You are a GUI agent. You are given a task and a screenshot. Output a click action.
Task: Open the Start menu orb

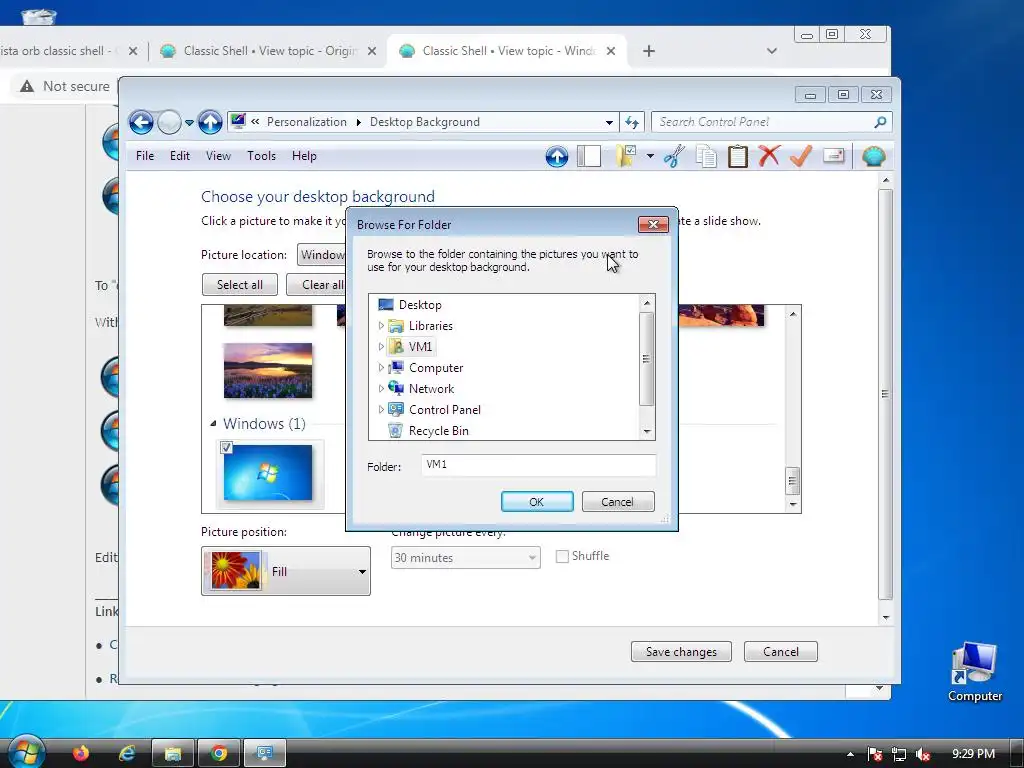click(25, 751)
